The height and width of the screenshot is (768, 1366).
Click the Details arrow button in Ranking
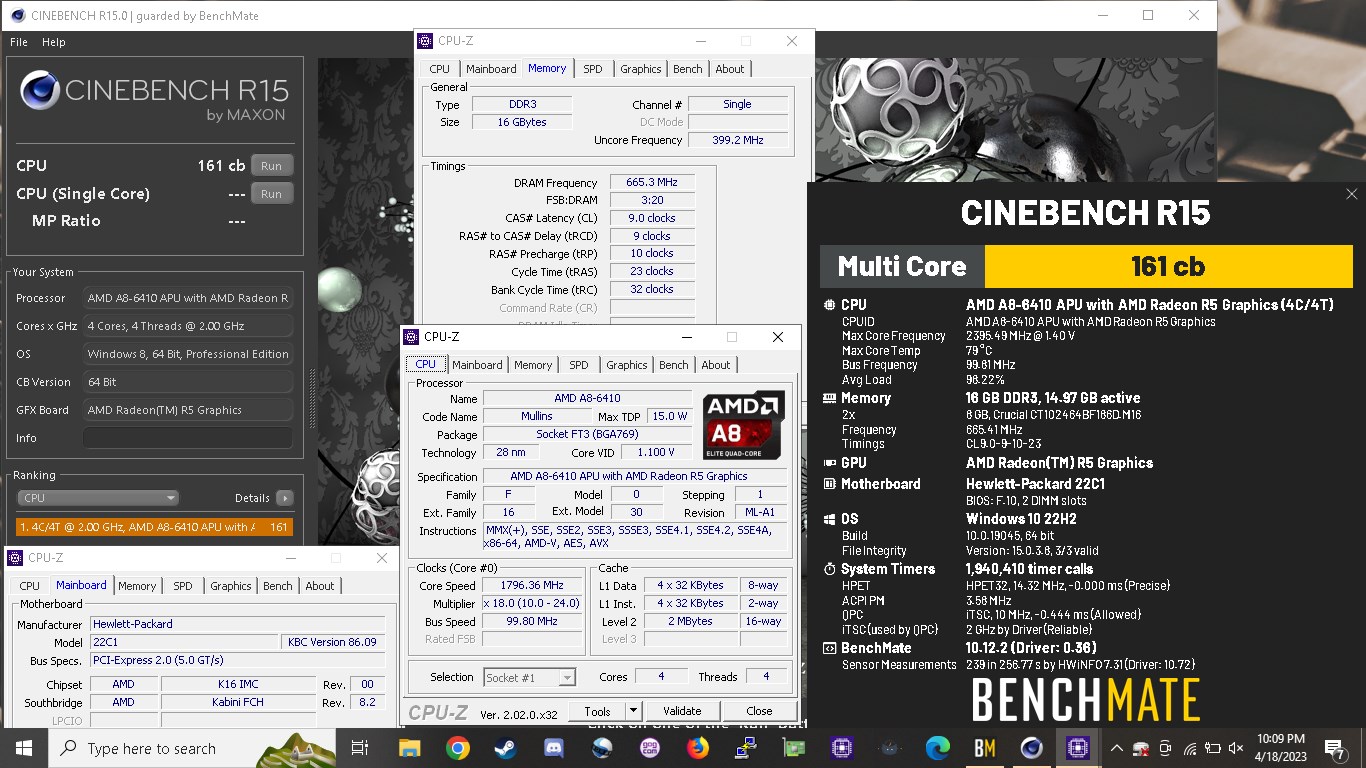click(x=285, y=498)
